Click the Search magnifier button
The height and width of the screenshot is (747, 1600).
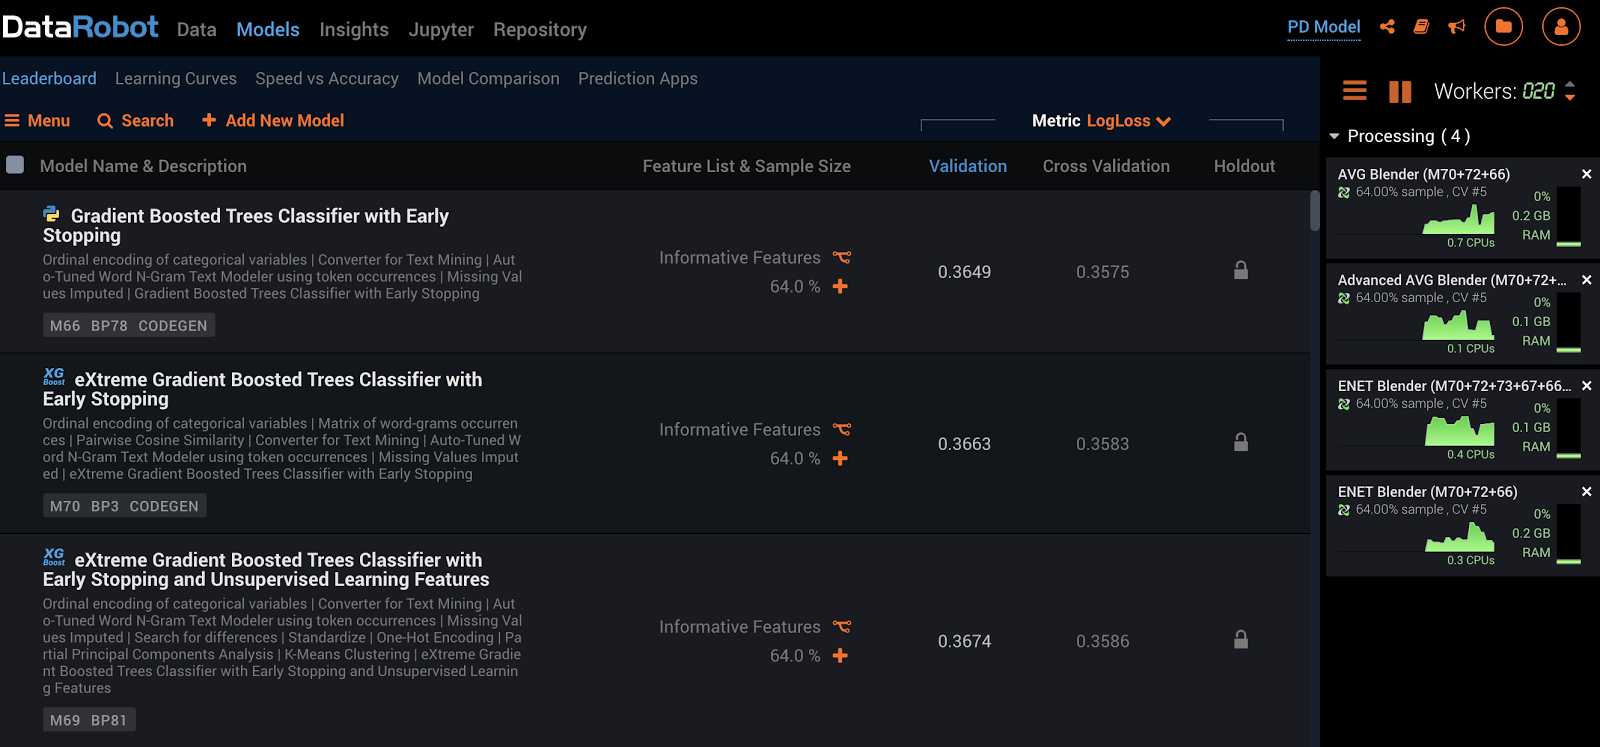pos(135,121)
